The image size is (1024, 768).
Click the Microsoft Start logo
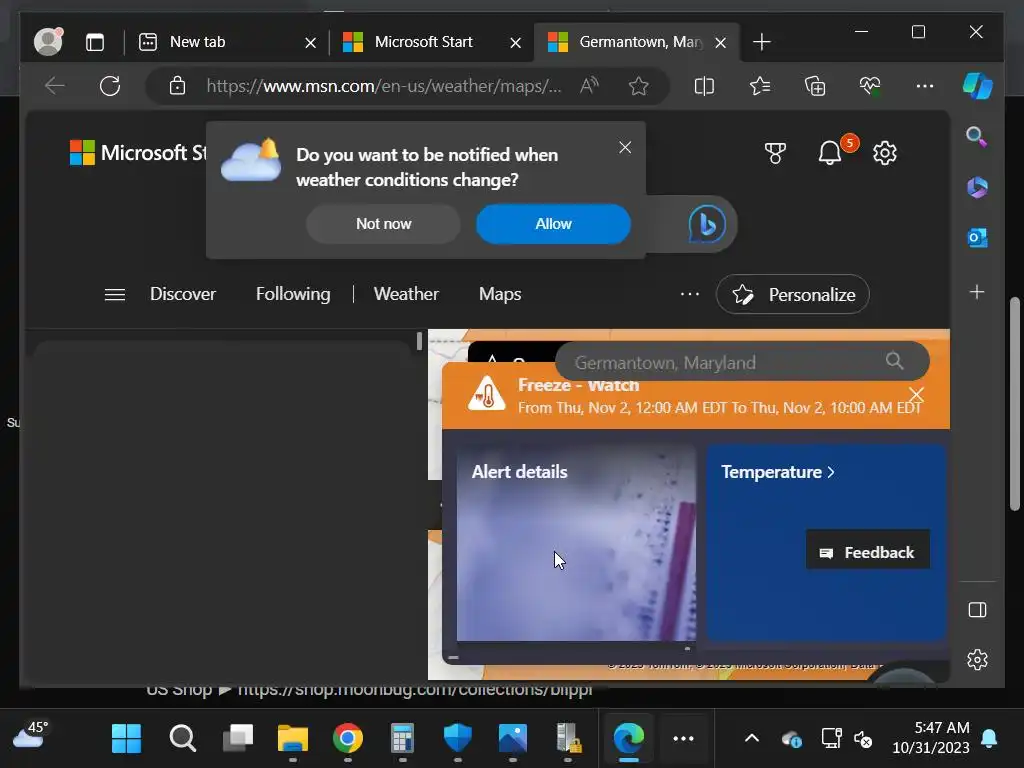pos(138,153)
